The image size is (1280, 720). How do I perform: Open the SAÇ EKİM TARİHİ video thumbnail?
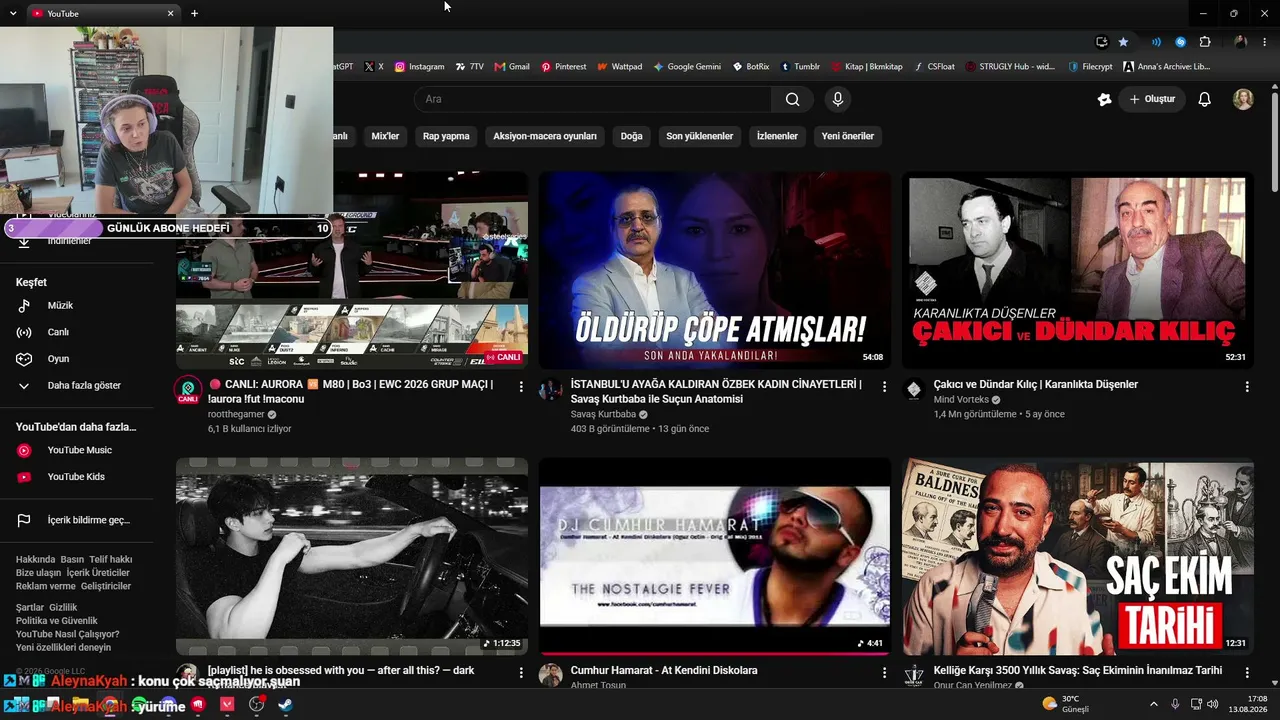1078,557
